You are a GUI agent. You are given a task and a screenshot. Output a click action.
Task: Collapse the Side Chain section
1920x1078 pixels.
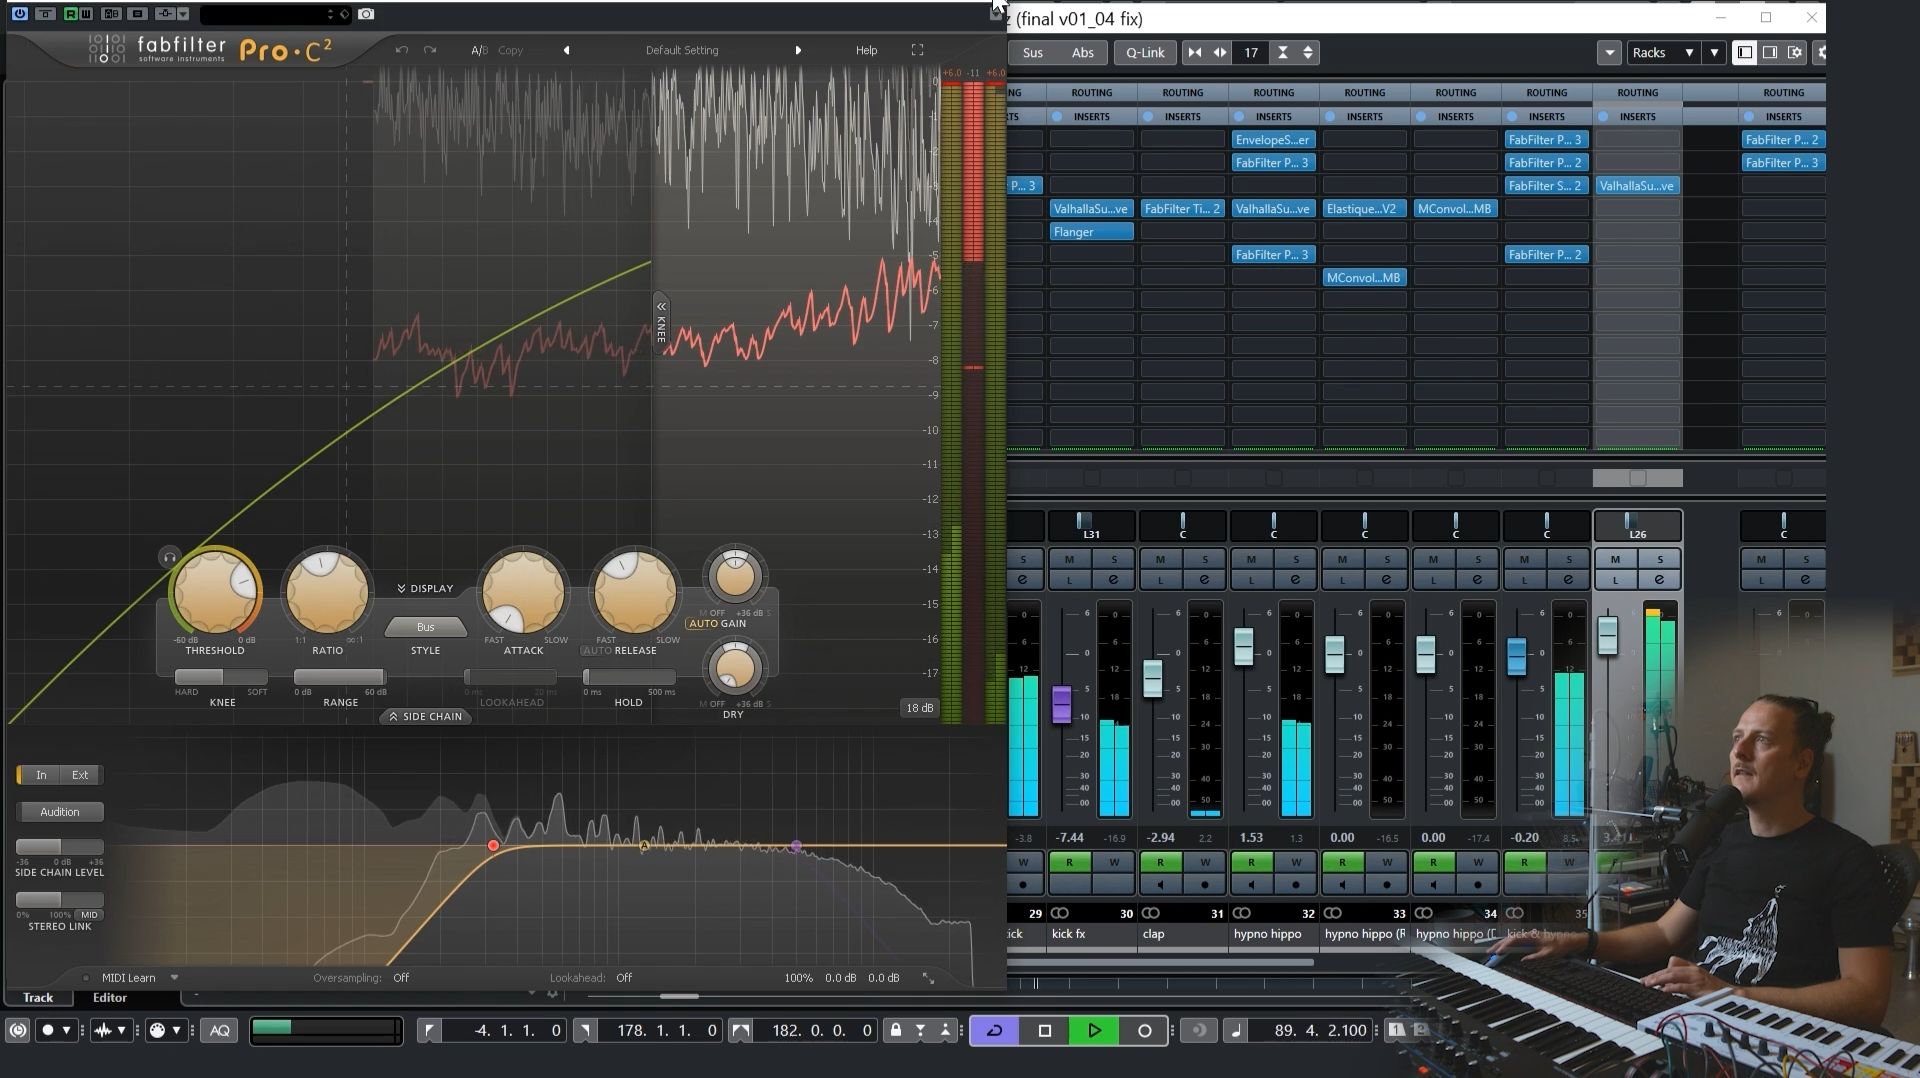tap(426, 717)
